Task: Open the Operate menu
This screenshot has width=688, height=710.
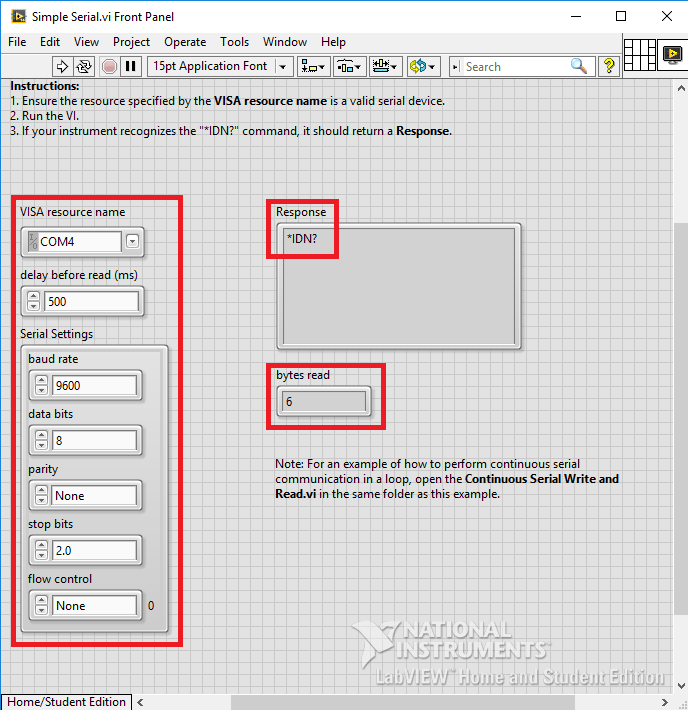Action: 185,42
